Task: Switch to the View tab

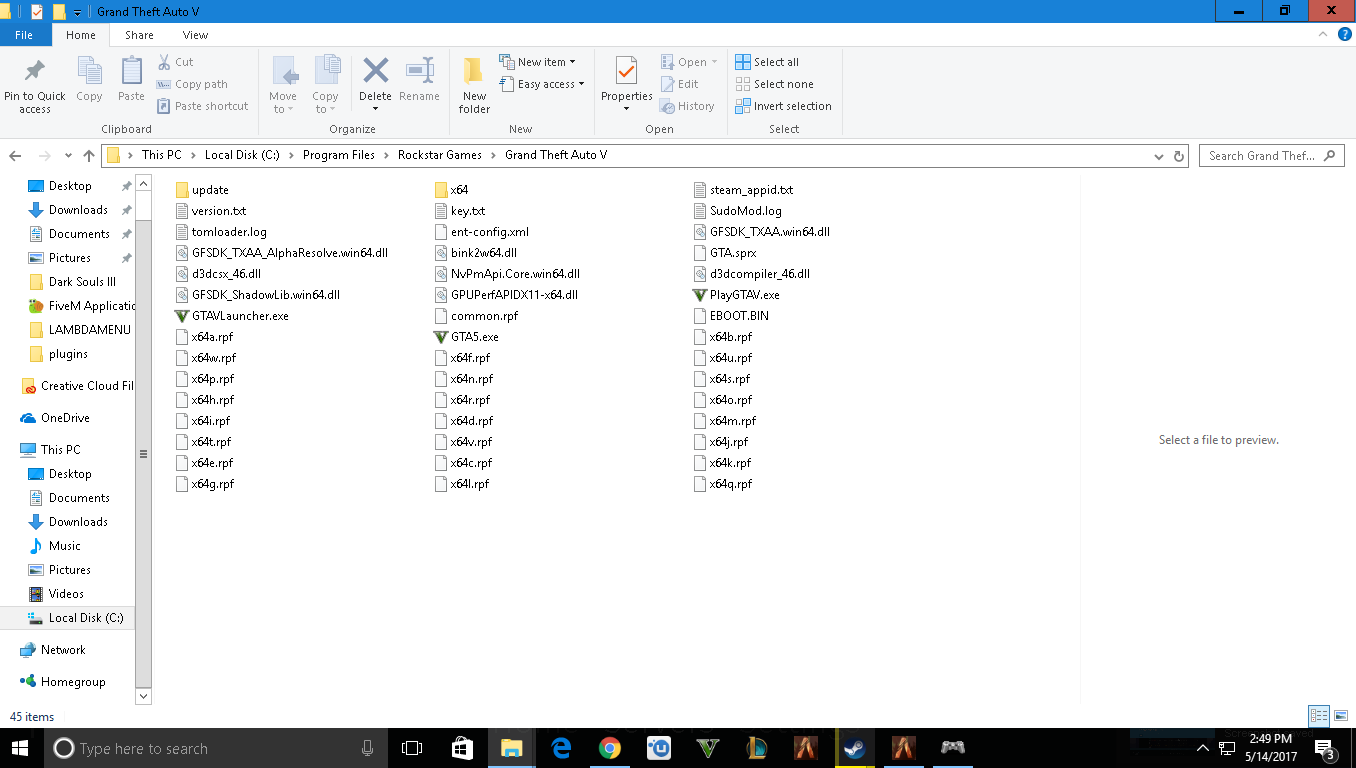Action: coord(195,35)
